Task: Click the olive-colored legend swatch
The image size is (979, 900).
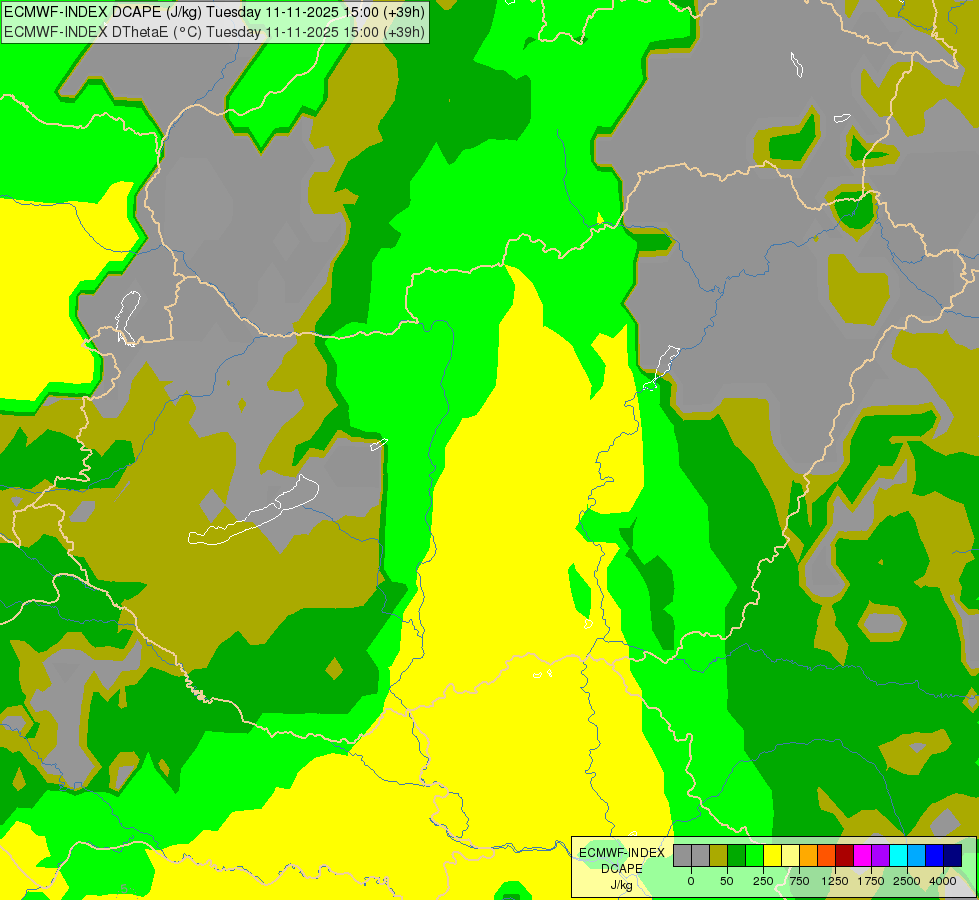Action: coord(719,856)
